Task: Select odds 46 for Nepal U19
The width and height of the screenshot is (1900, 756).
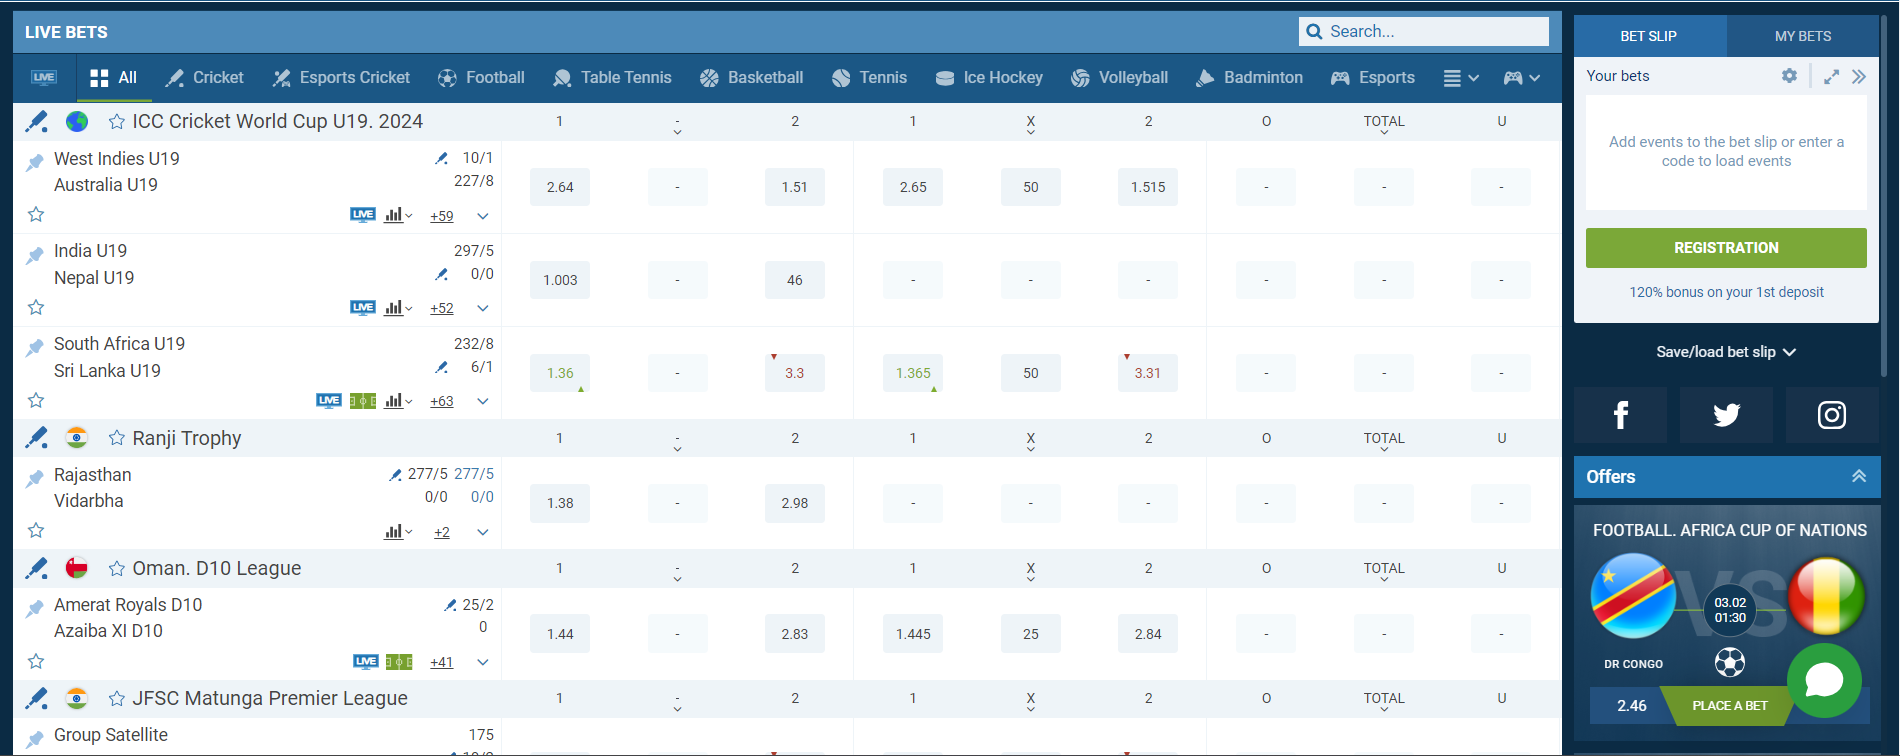Action: (795, 280)
